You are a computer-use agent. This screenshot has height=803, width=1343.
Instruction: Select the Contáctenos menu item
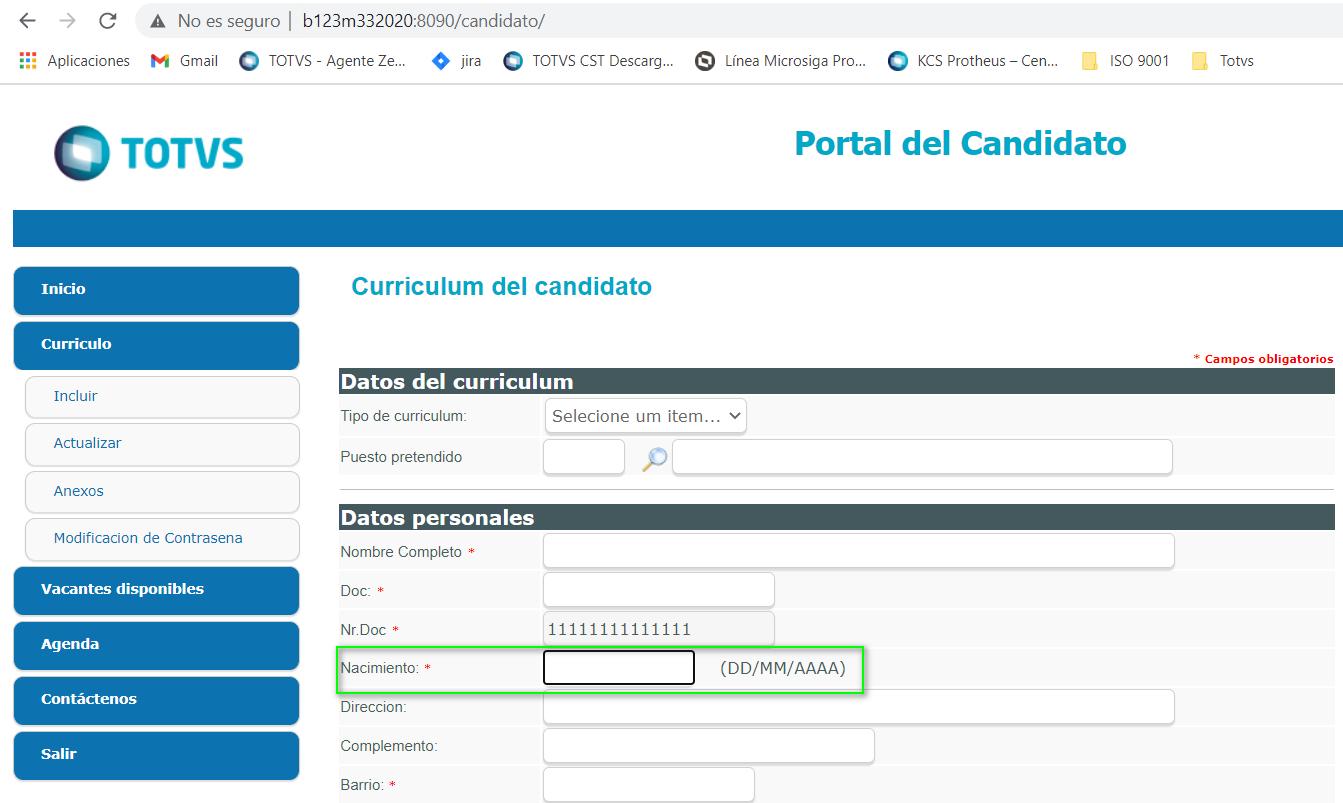[156, 700]
